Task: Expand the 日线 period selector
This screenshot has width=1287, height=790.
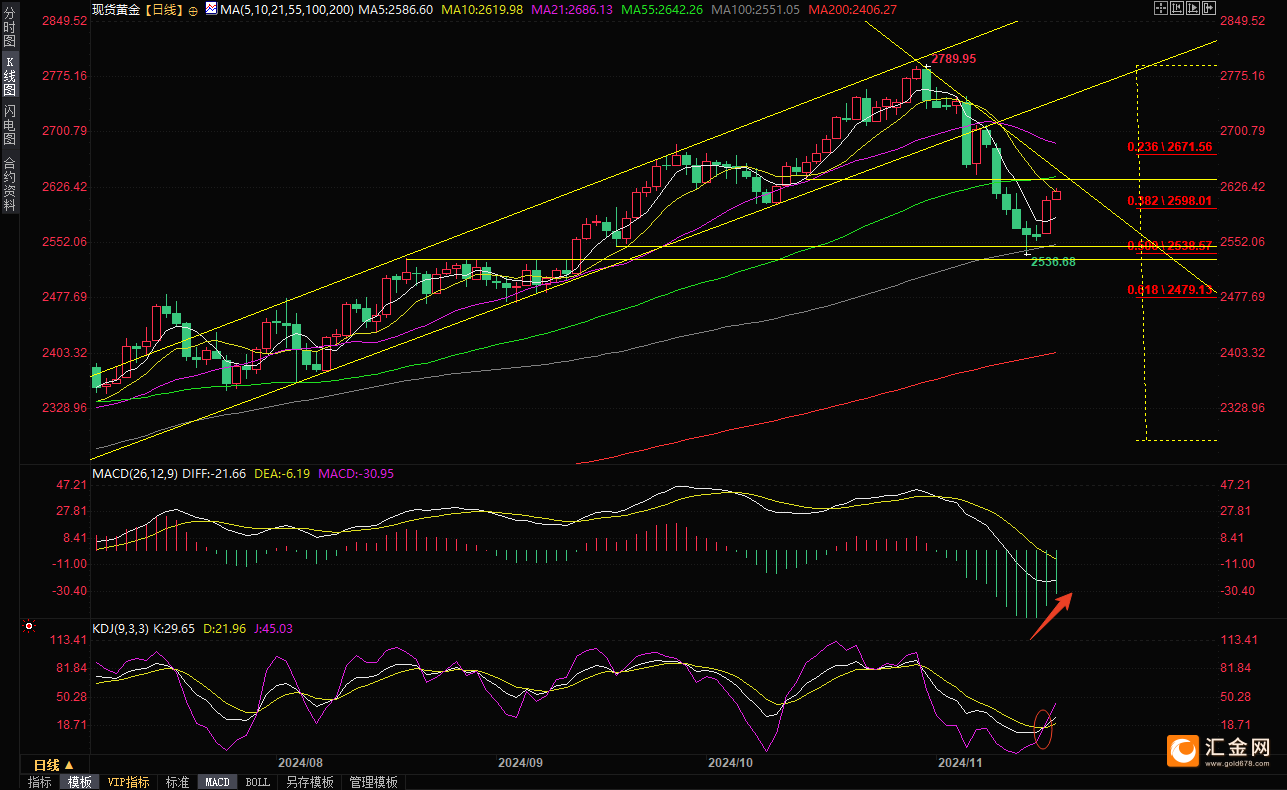Action: pos(48,765)
